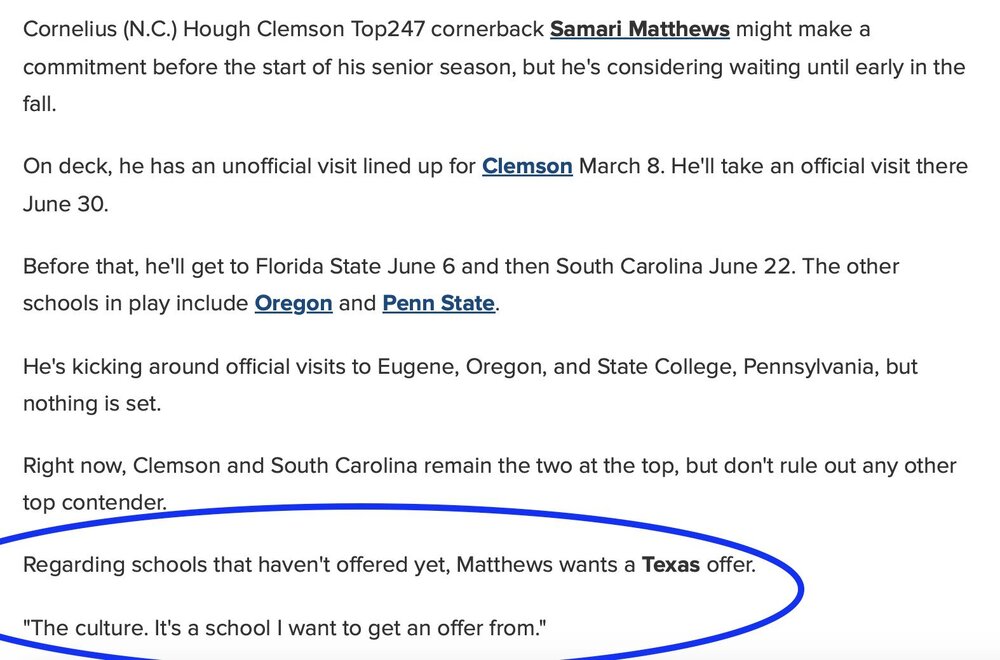Click the word "Top247"
Screen dimensions: 1000x660
(x=383, y=29)
